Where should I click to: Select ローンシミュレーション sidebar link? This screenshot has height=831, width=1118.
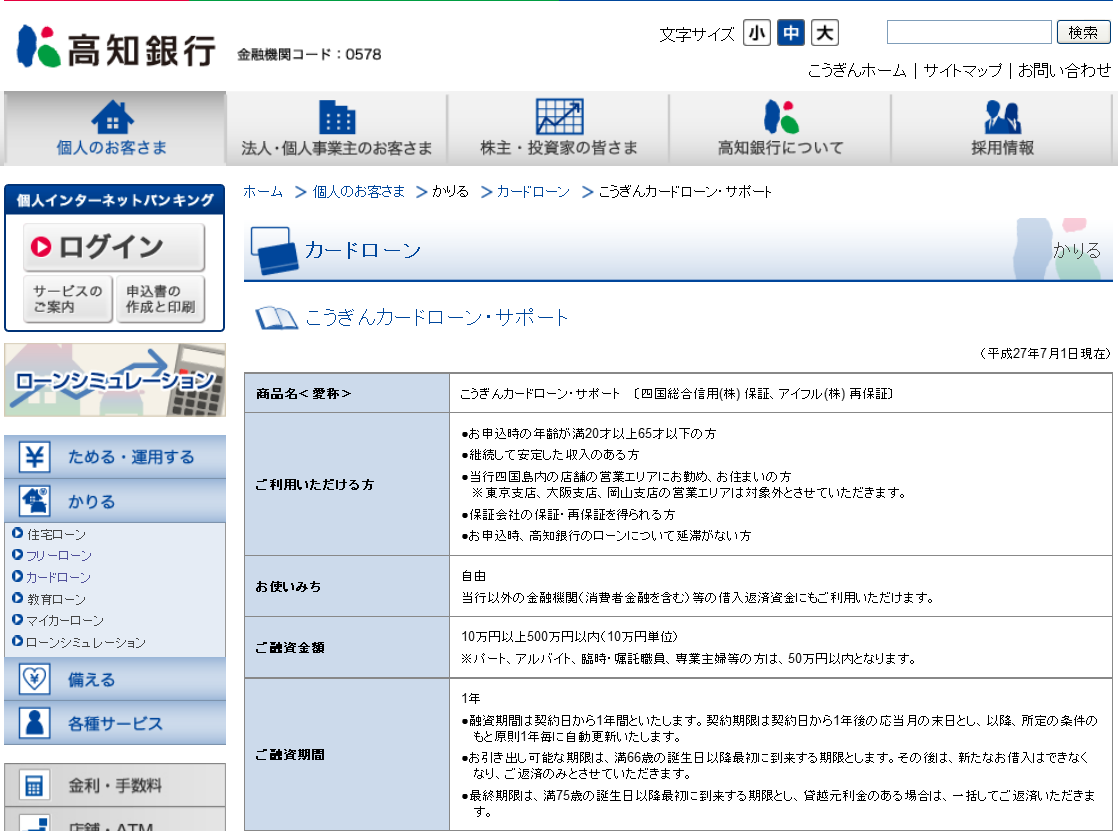tap(86, 643)
